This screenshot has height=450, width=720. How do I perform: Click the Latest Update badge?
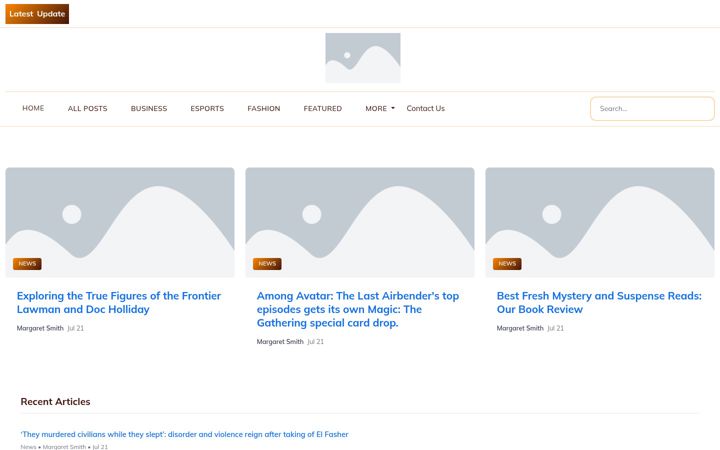click(37, 14)
